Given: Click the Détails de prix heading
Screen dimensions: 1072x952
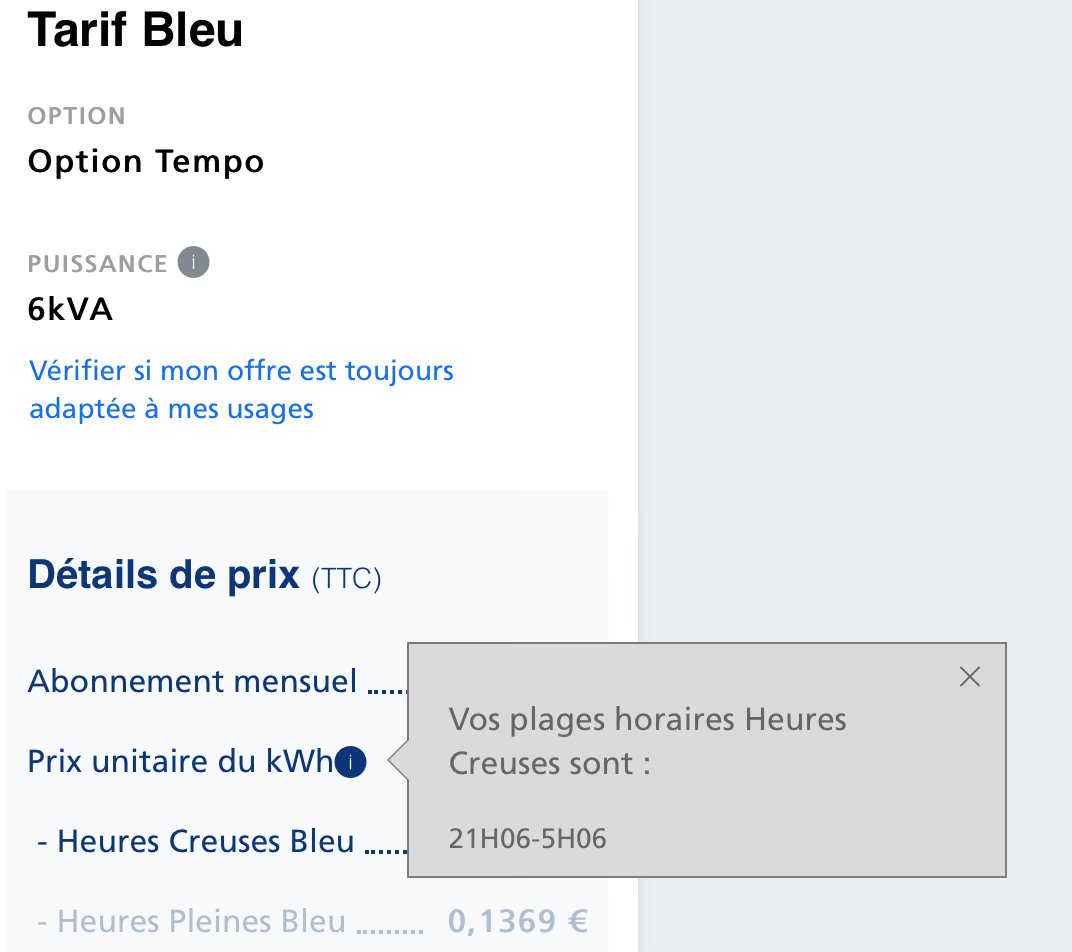Looking at the screenshot, I should coord(163,574).
